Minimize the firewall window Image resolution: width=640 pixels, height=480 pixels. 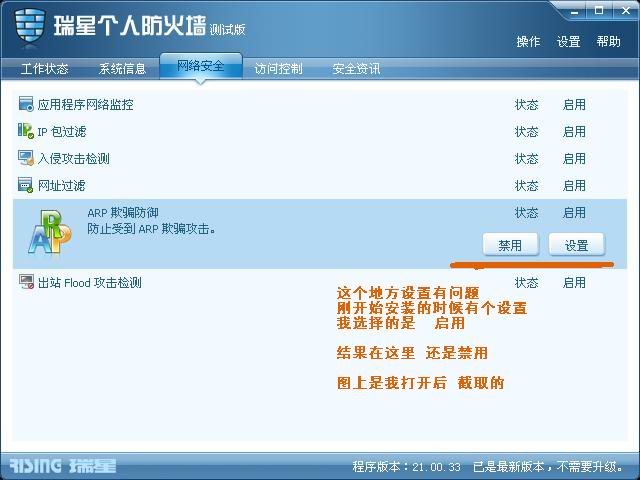[575, 11]
